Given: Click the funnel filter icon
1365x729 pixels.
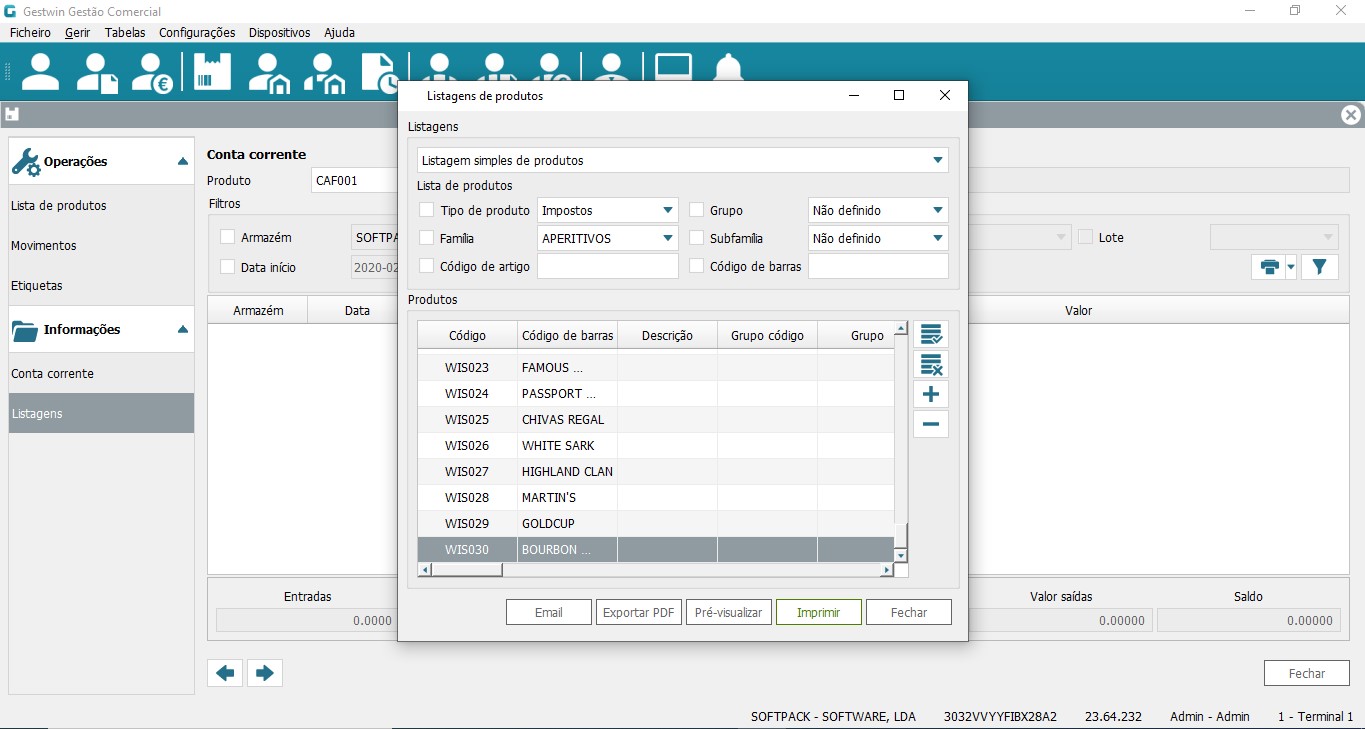Looking at the screenshot, I should pyautogui.click(x=1319, y=266).
